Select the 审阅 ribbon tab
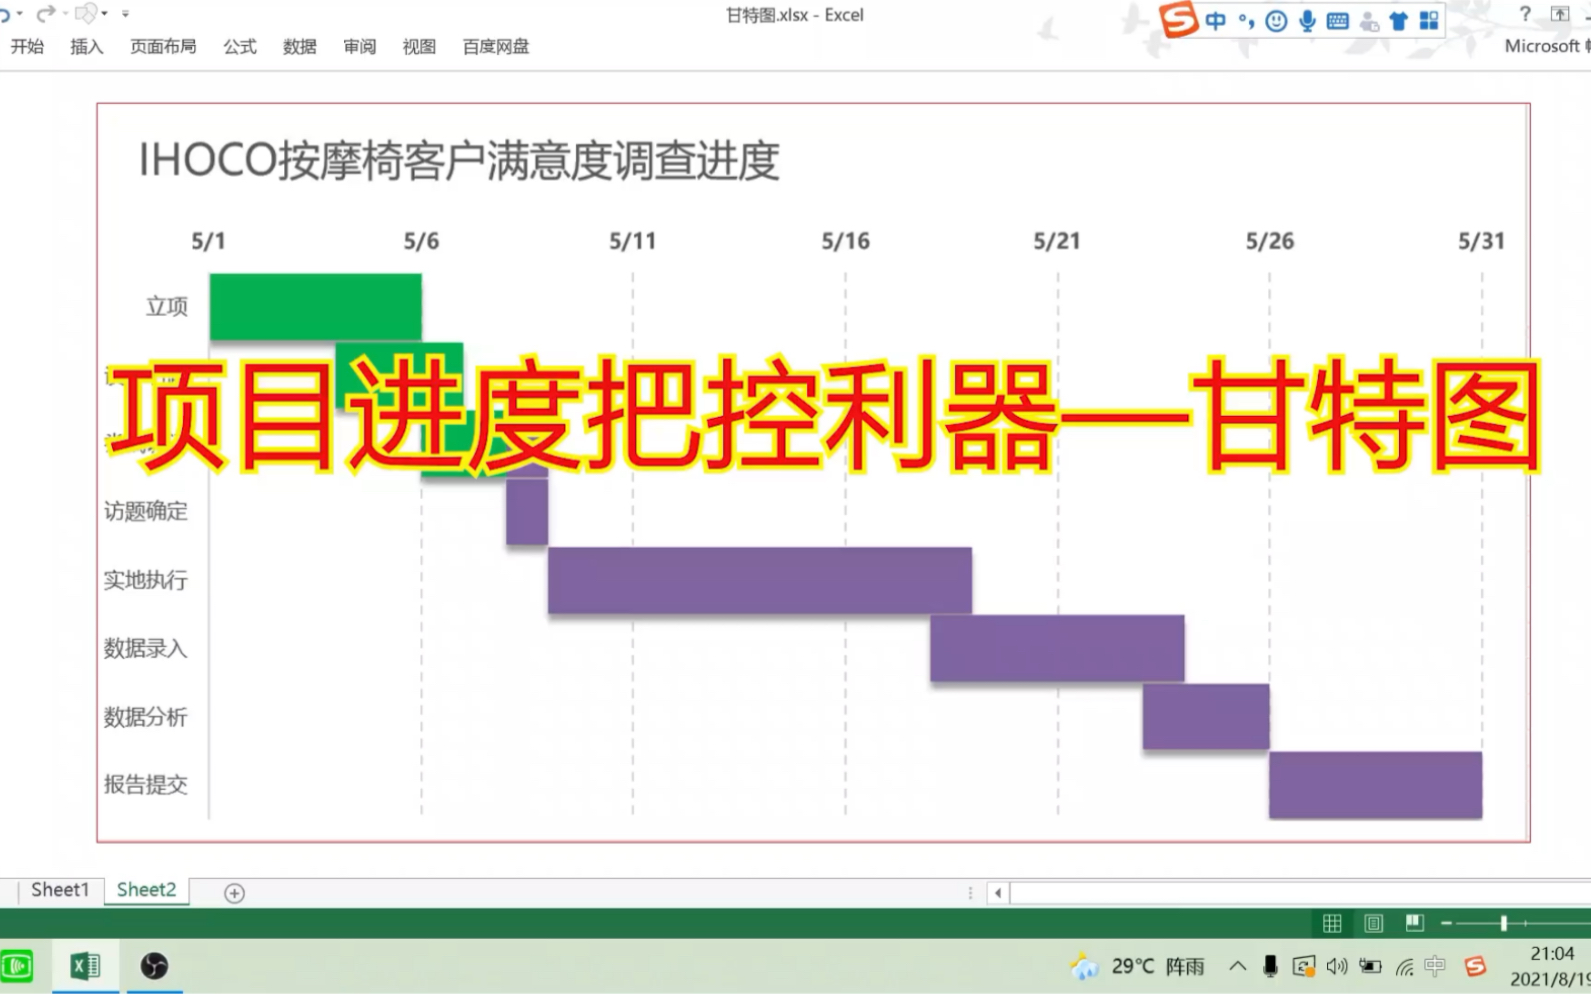 coord(359,46)
